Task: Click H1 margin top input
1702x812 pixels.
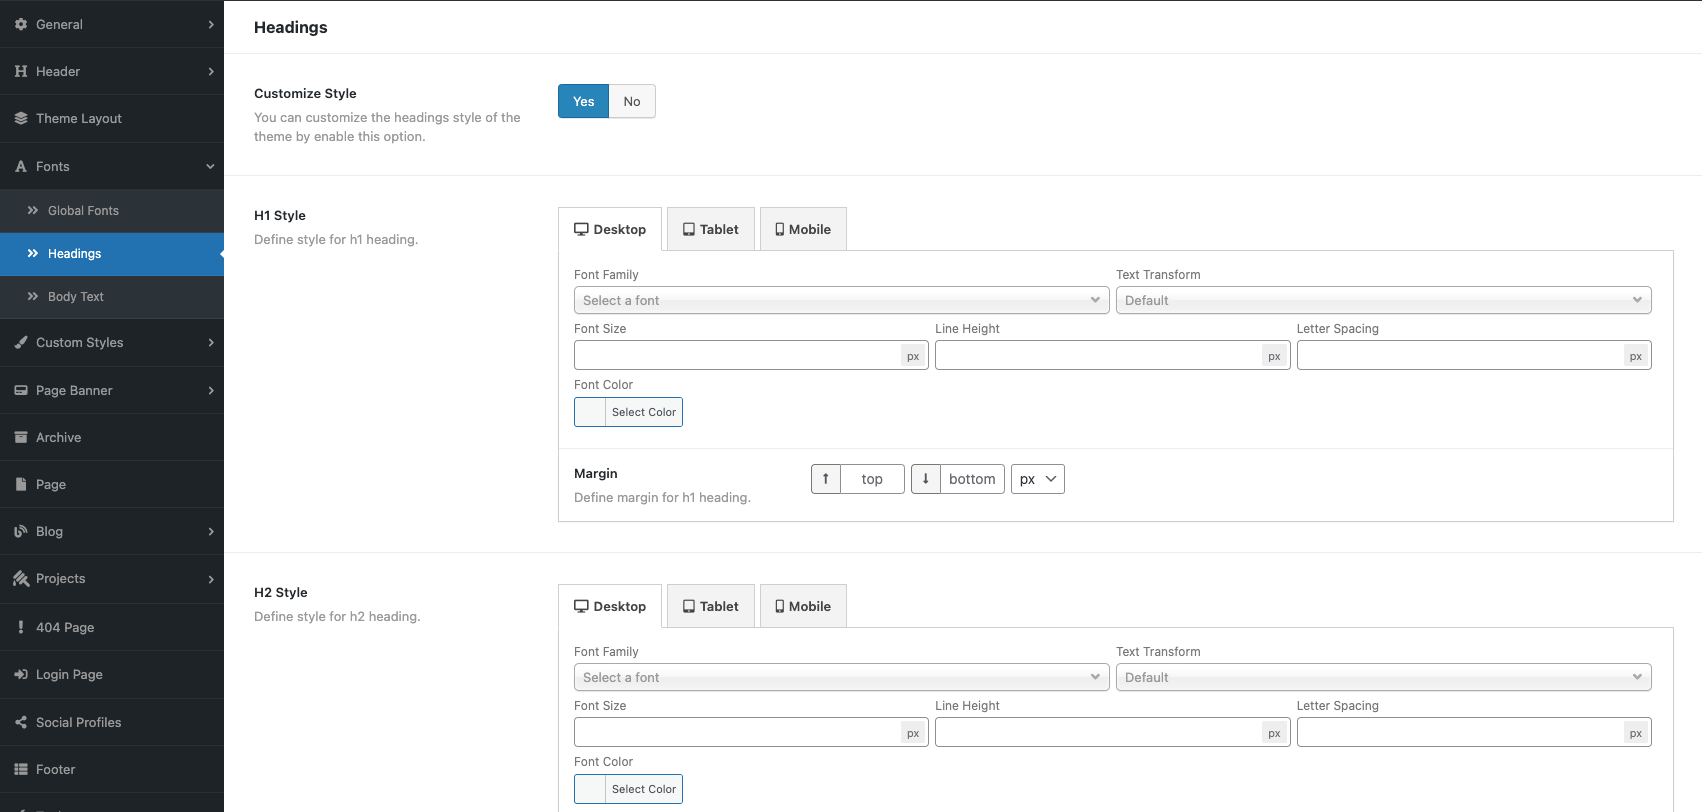Action: click(872, 479)
